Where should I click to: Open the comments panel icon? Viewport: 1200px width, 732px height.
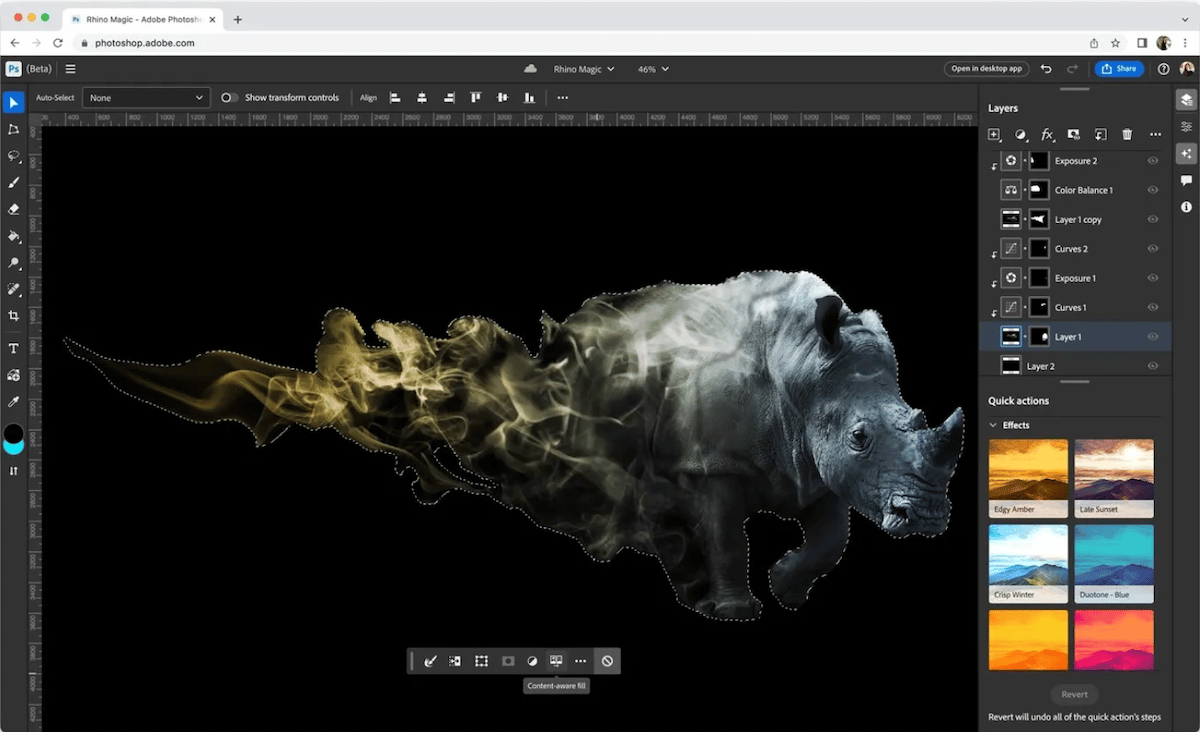pyautogui.click(x=1186, y=181)
